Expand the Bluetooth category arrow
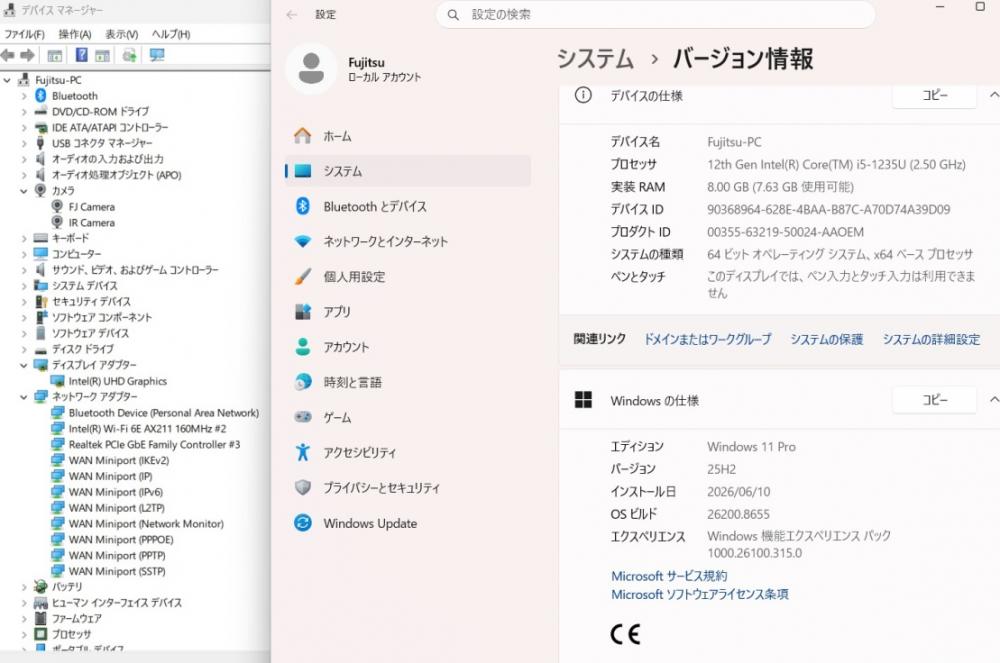This screenshot has height=663, width=1000. tap(24, 96)
